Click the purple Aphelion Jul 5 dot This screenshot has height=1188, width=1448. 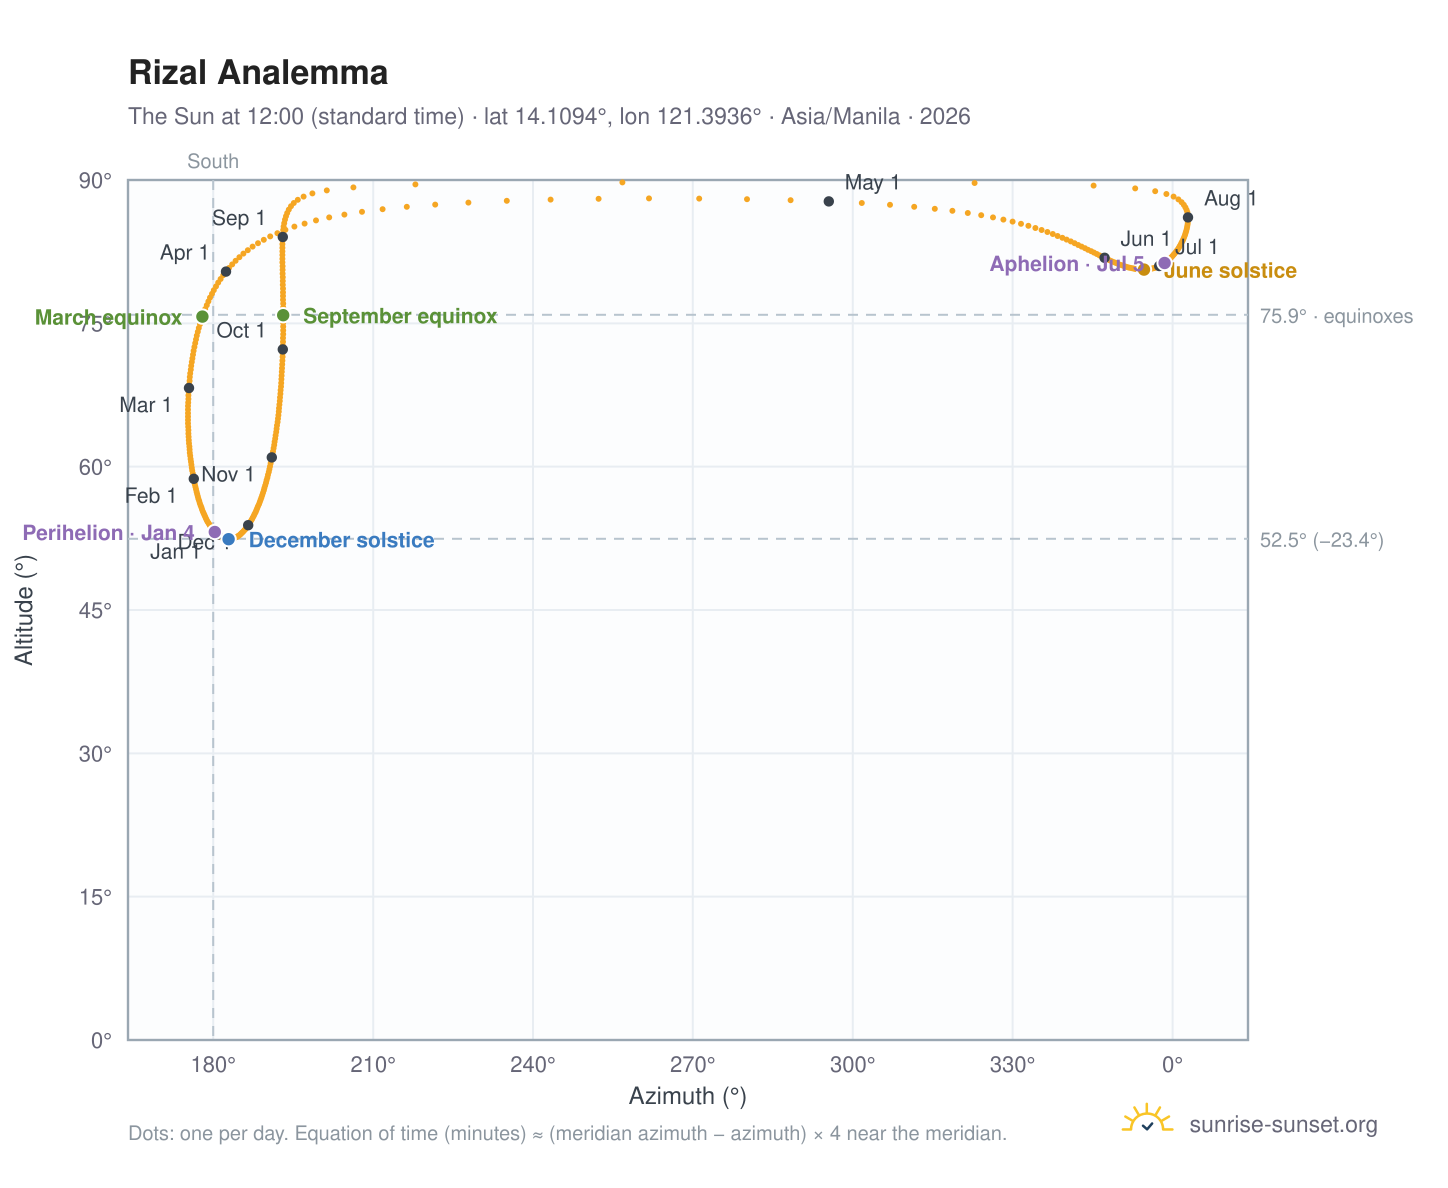1164,263
